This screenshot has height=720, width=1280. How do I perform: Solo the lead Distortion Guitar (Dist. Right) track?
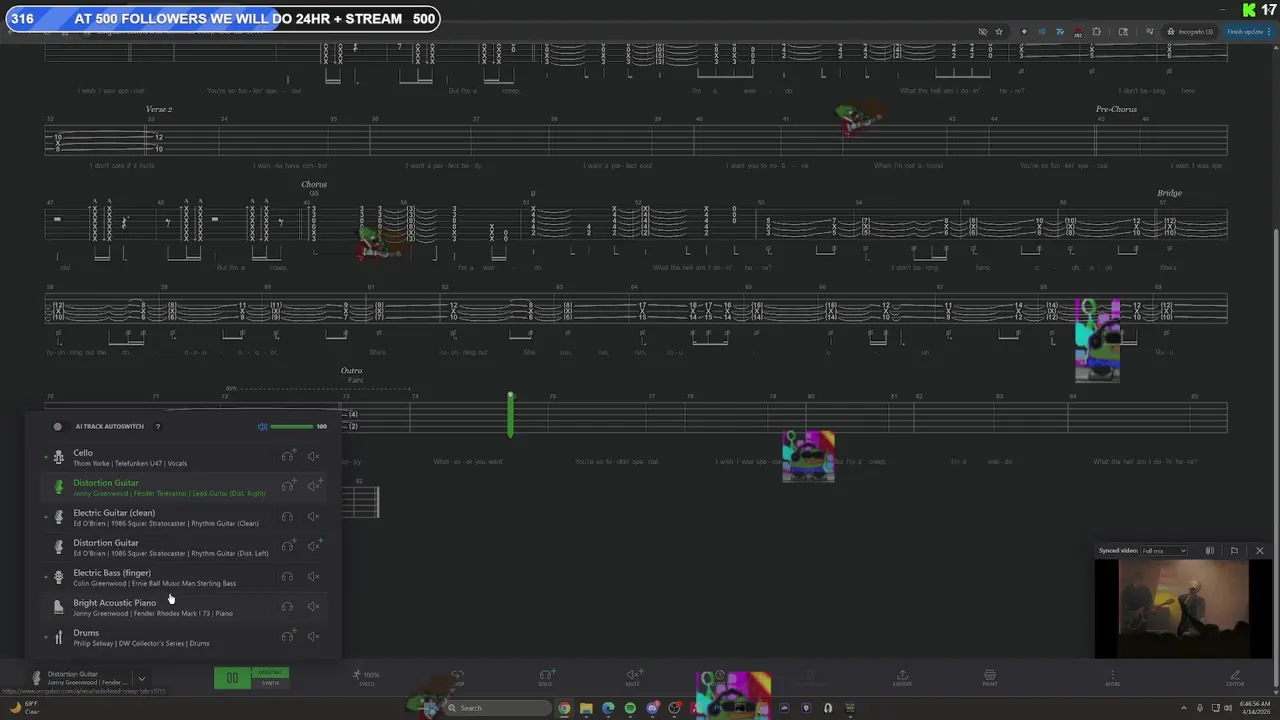288,486
